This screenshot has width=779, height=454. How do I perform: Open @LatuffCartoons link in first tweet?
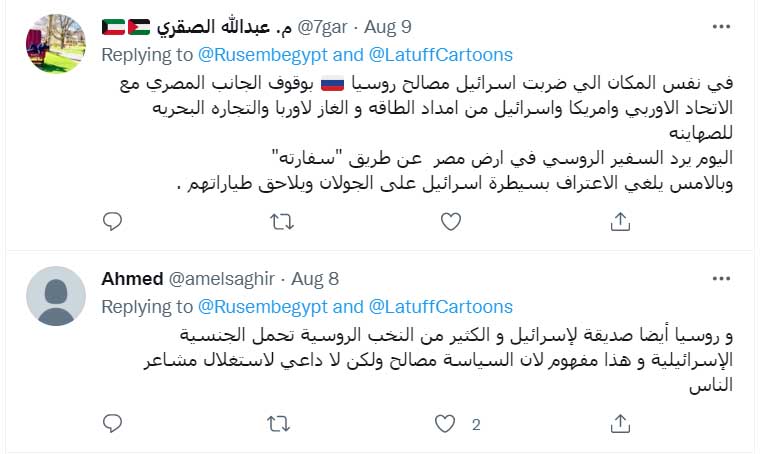tap(441, 54)
